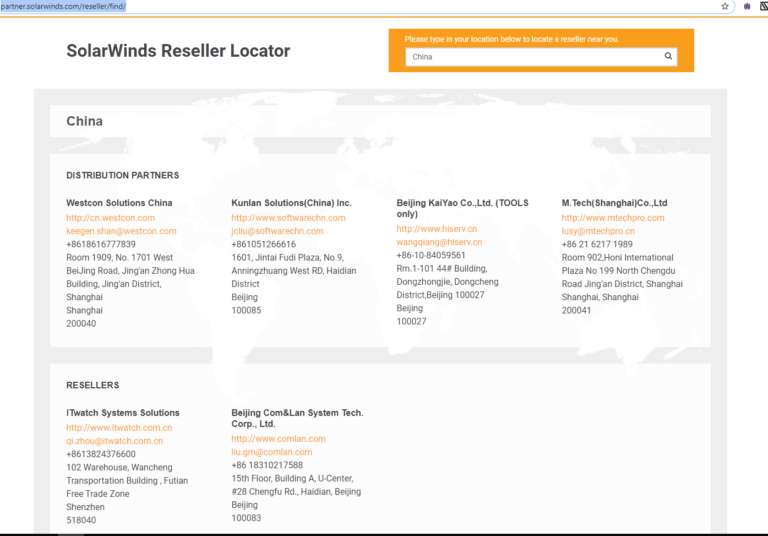Viewport: 768px width, 536px height.
Task: Email lusy@mtechpro.cn
Action: [598, 231]
